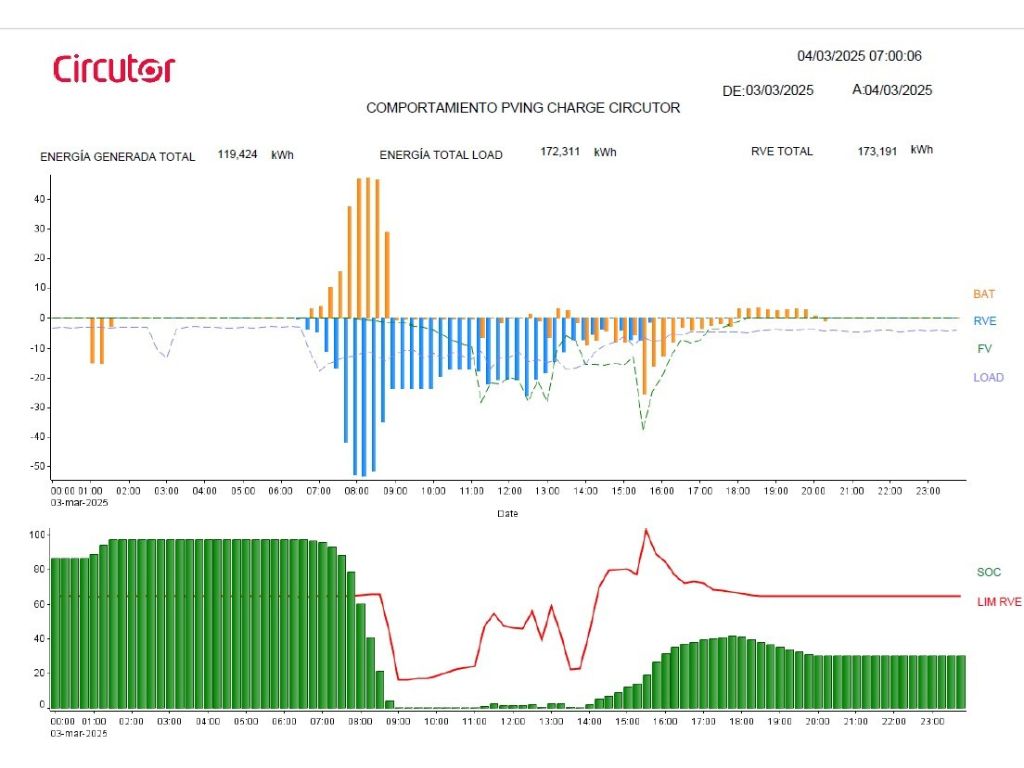The image size is (1024, 768).
Task: Click the LOAD legend label
Action: 988,377
